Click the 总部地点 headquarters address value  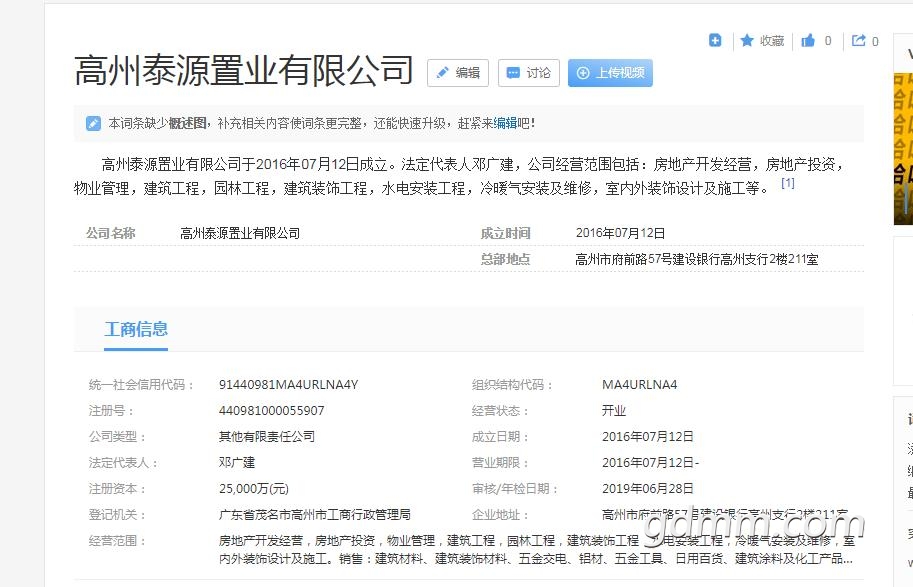696,259
